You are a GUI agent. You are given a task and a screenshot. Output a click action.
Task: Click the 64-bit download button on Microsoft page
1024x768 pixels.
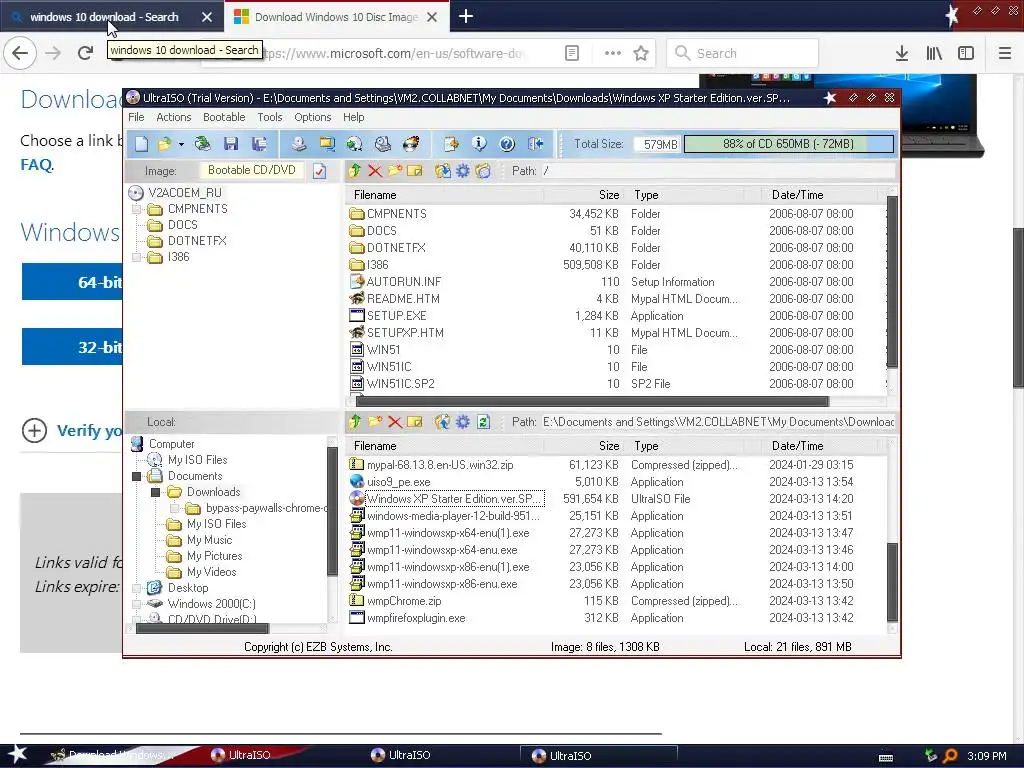tap(72, 283)
